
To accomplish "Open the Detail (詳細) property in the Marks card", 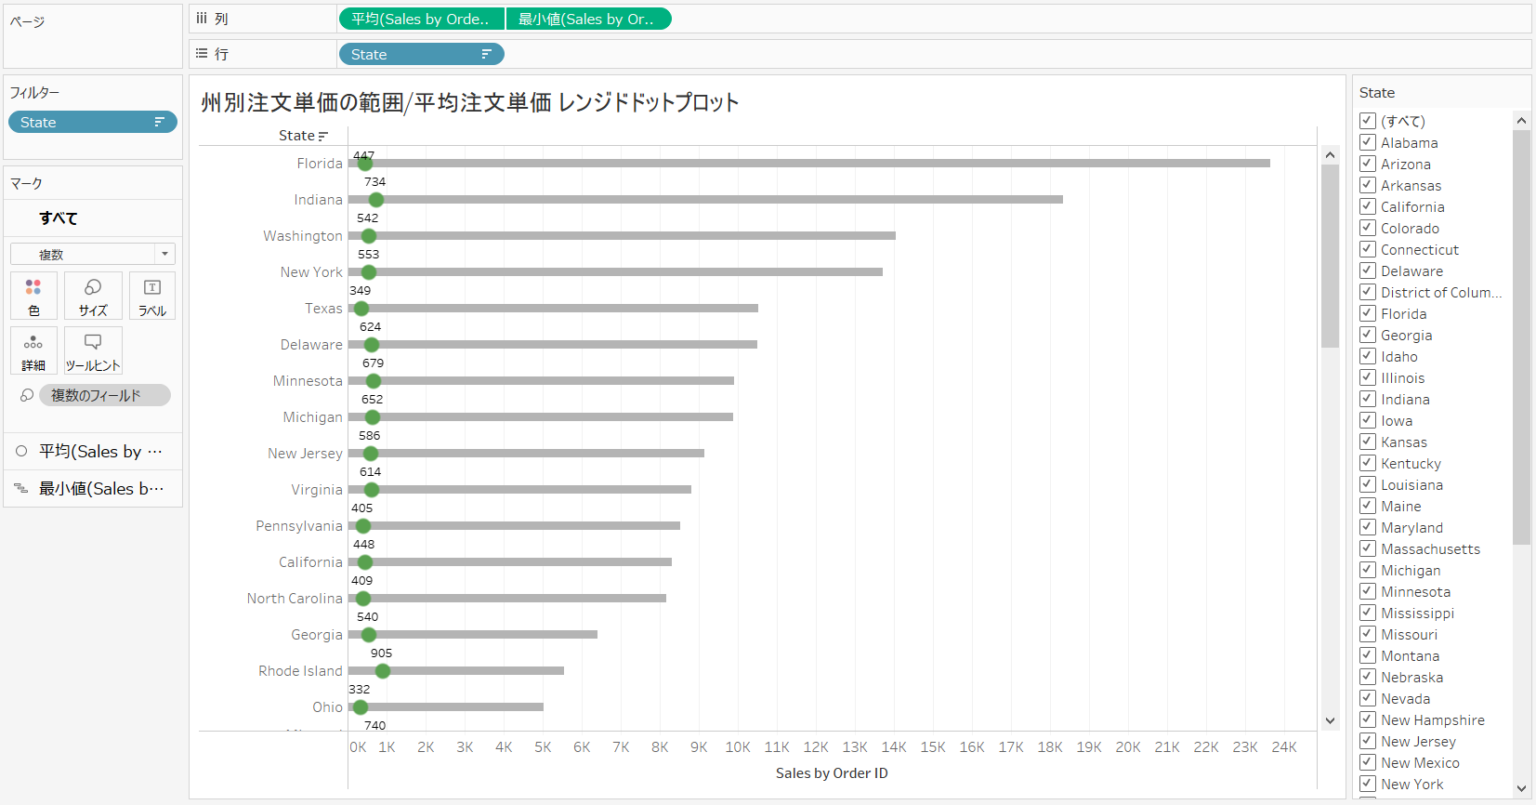I will [x=34, y=351].
